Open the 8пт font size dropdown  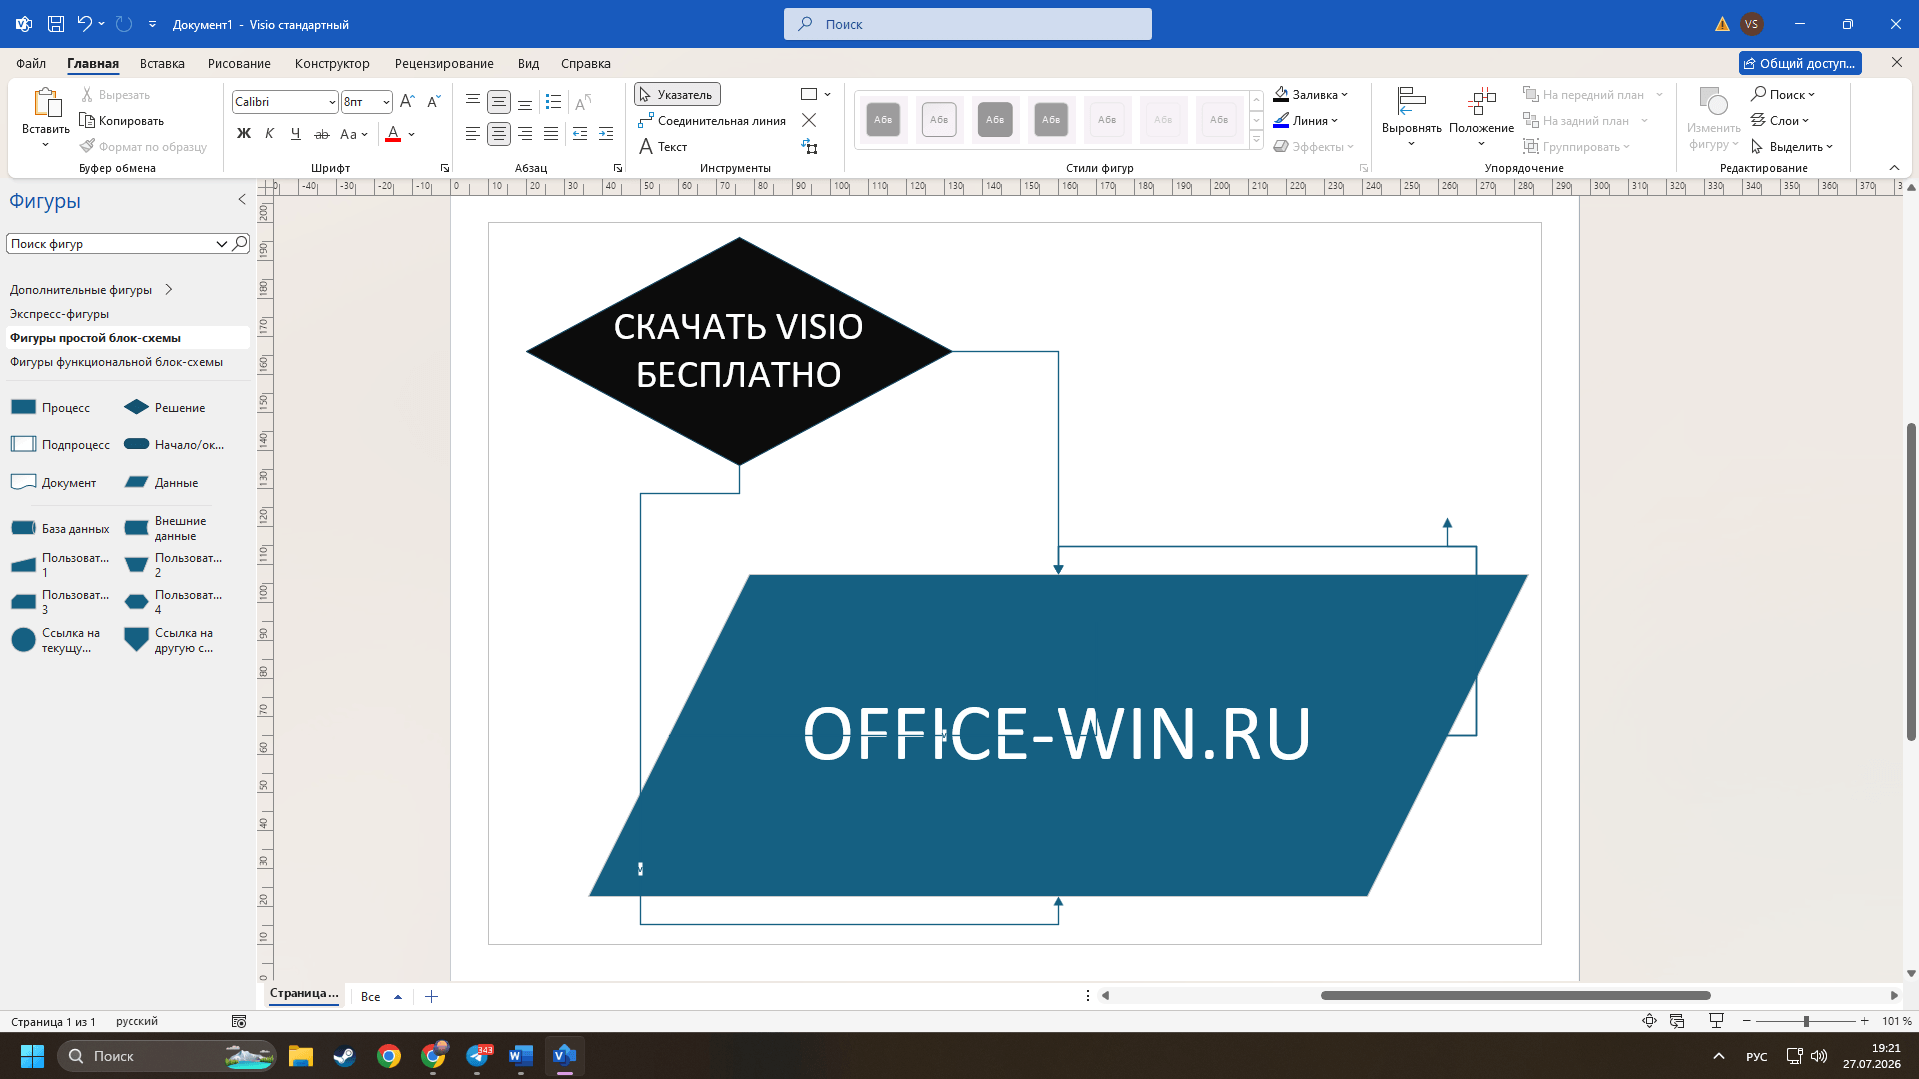click(386, 102)
